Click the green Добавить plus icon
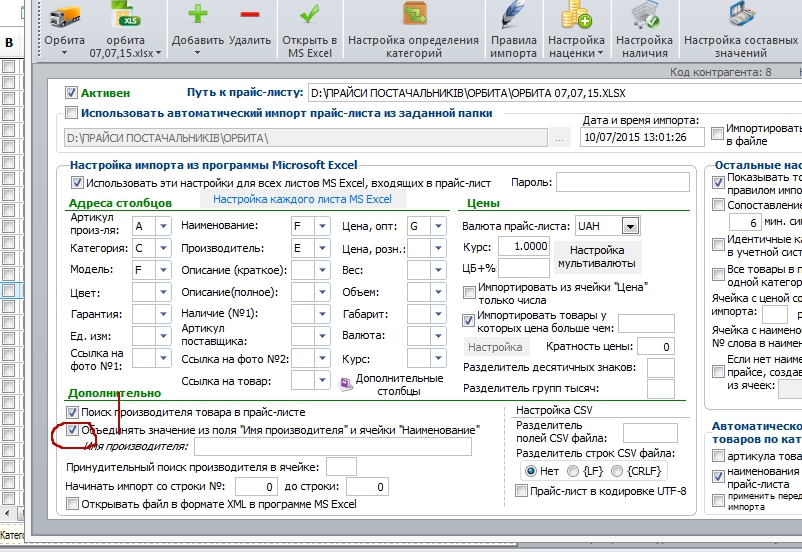The width and height of the screenshot is (802, 552). (197, 14)
